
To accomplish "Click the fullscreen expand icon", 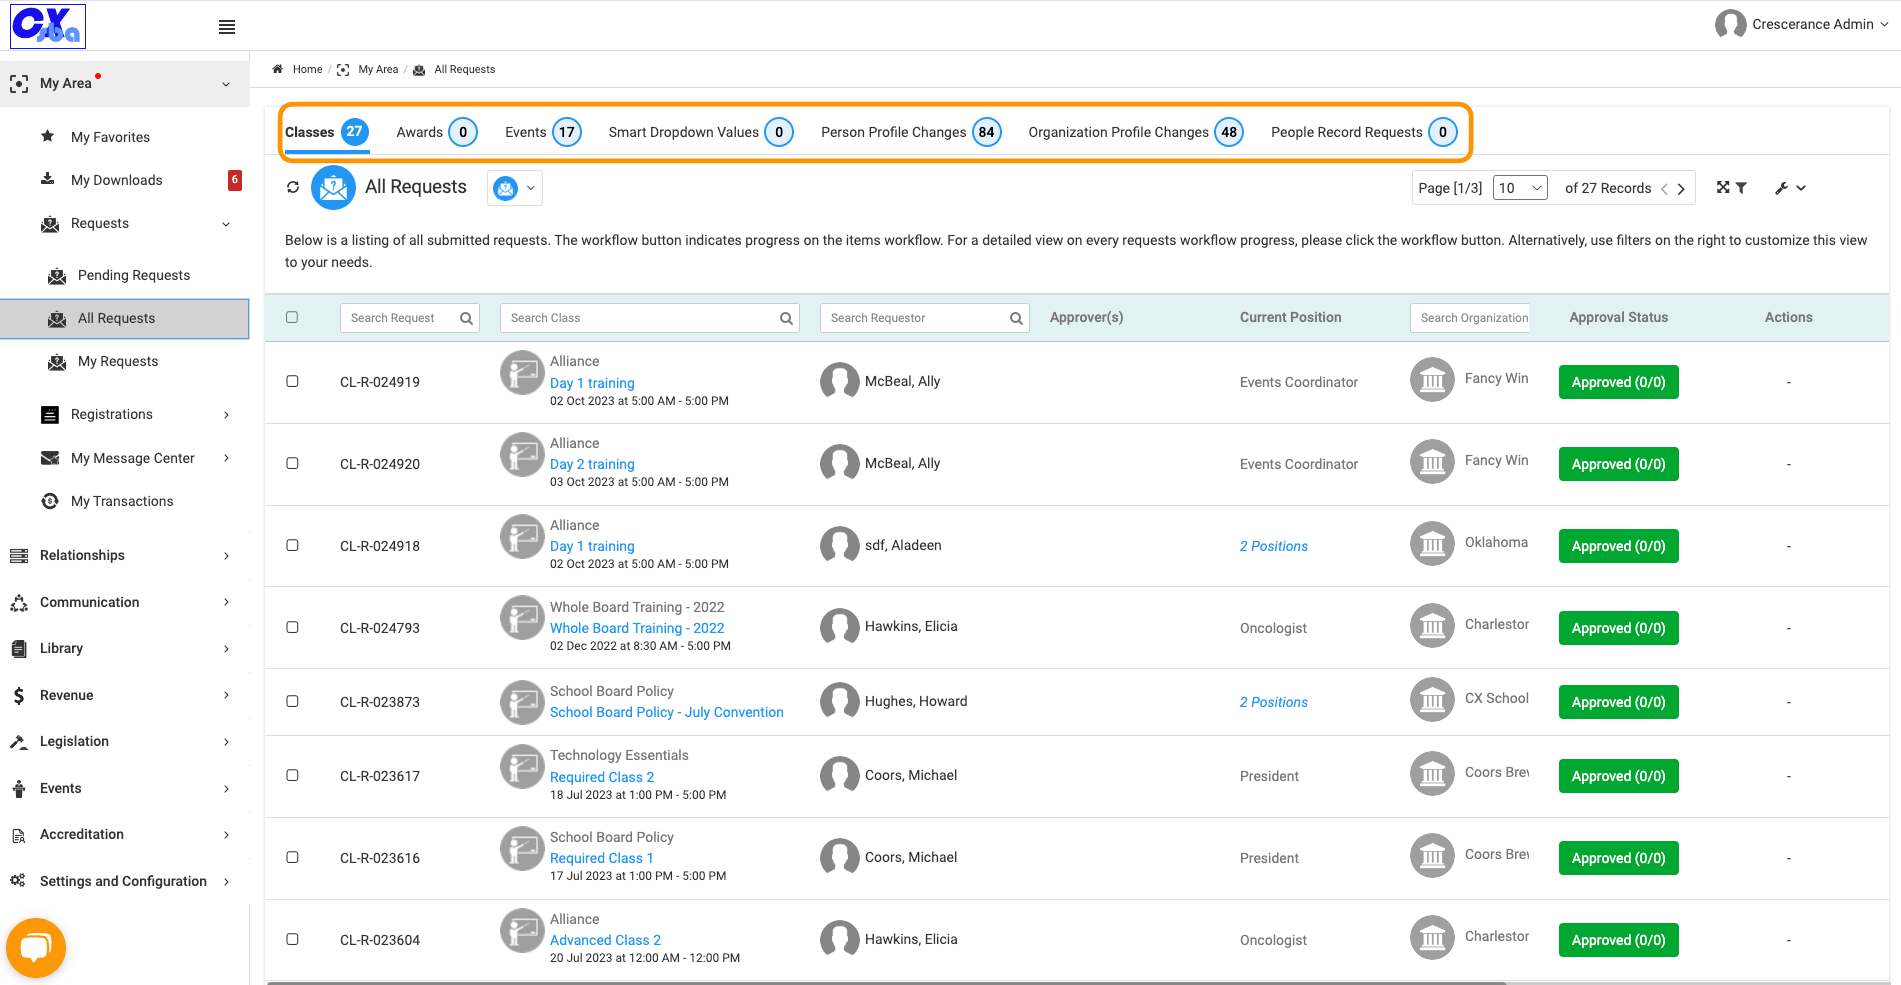I will [1723, 187].
